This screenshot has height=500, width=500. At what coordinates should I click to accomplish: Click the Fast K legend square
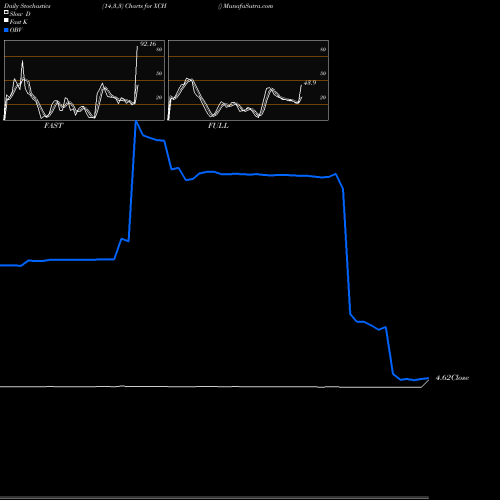tap(6, 21)
